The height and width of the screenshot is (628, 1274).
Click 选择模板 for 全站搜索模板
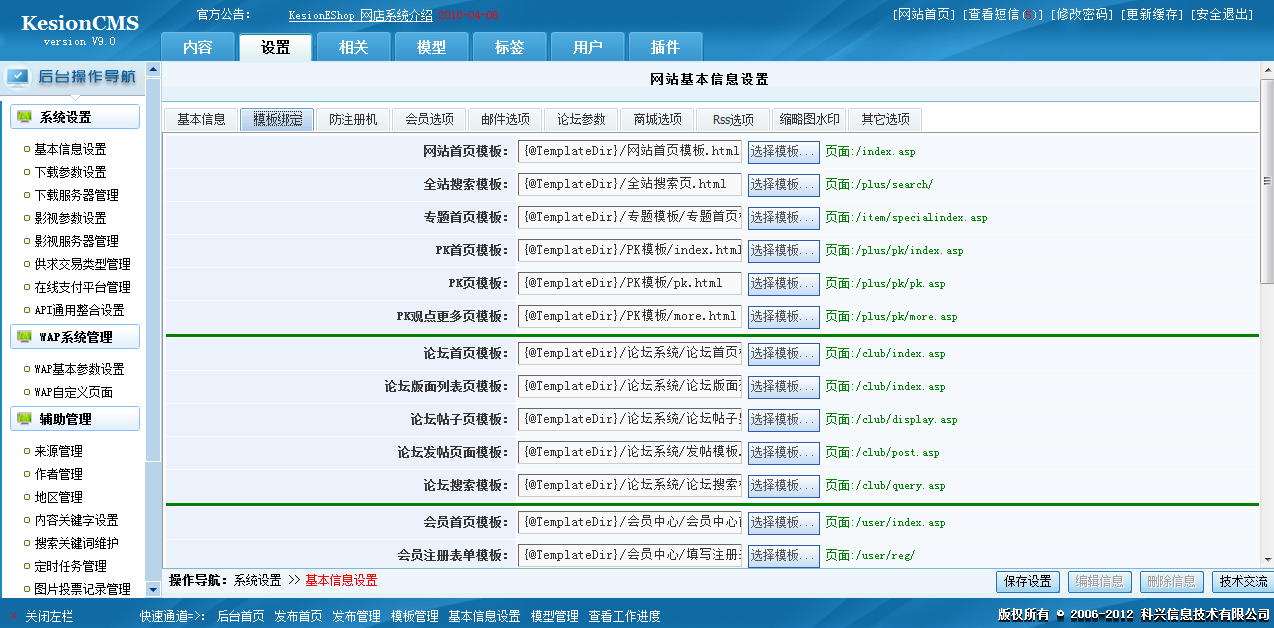pos(784,185)
